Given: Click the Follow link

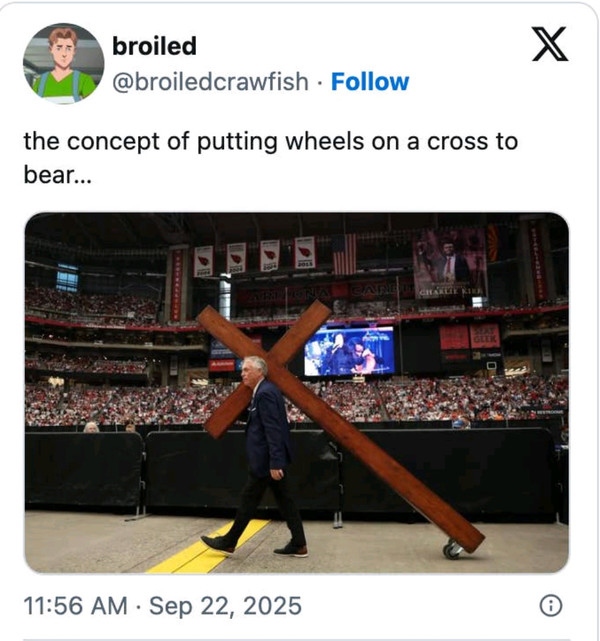Looking at the screenshot, I should click(370, 82).
